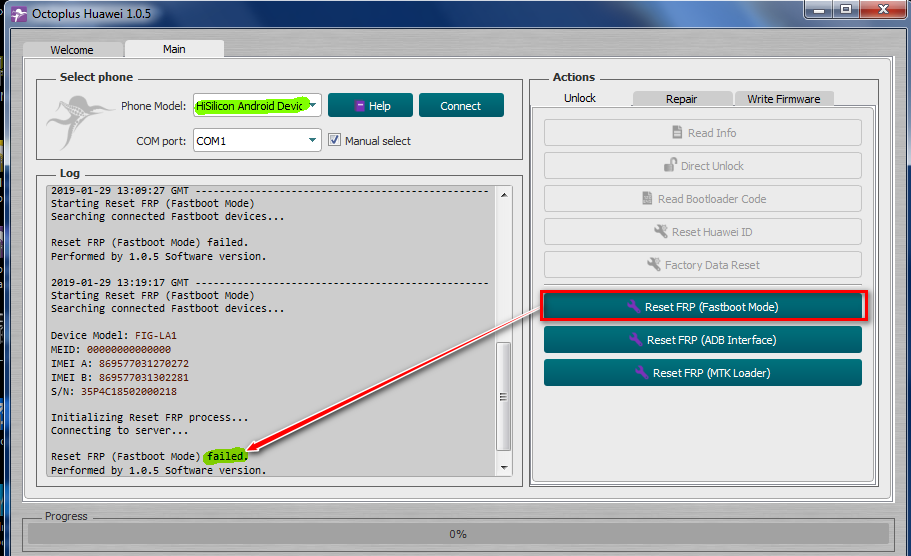Select the Main tab

coord(174,49)
